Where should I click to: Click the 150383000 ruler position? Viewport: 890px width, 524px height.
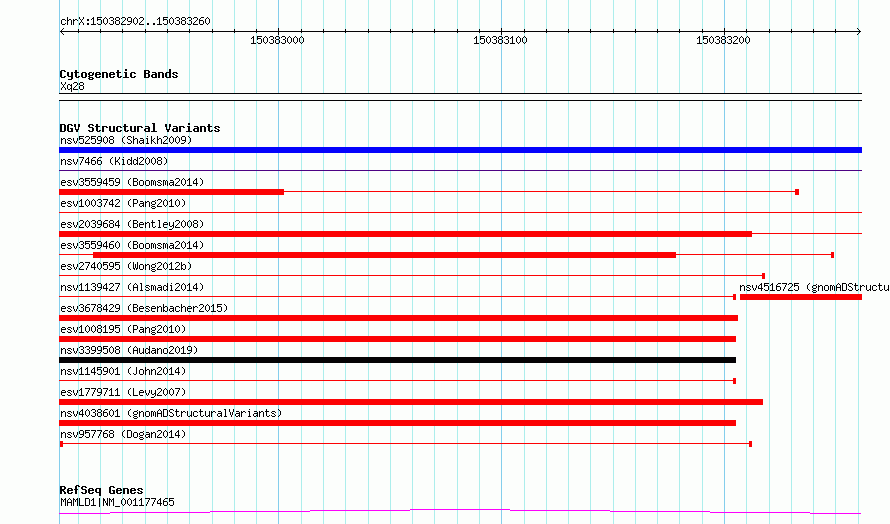[277, 40]
